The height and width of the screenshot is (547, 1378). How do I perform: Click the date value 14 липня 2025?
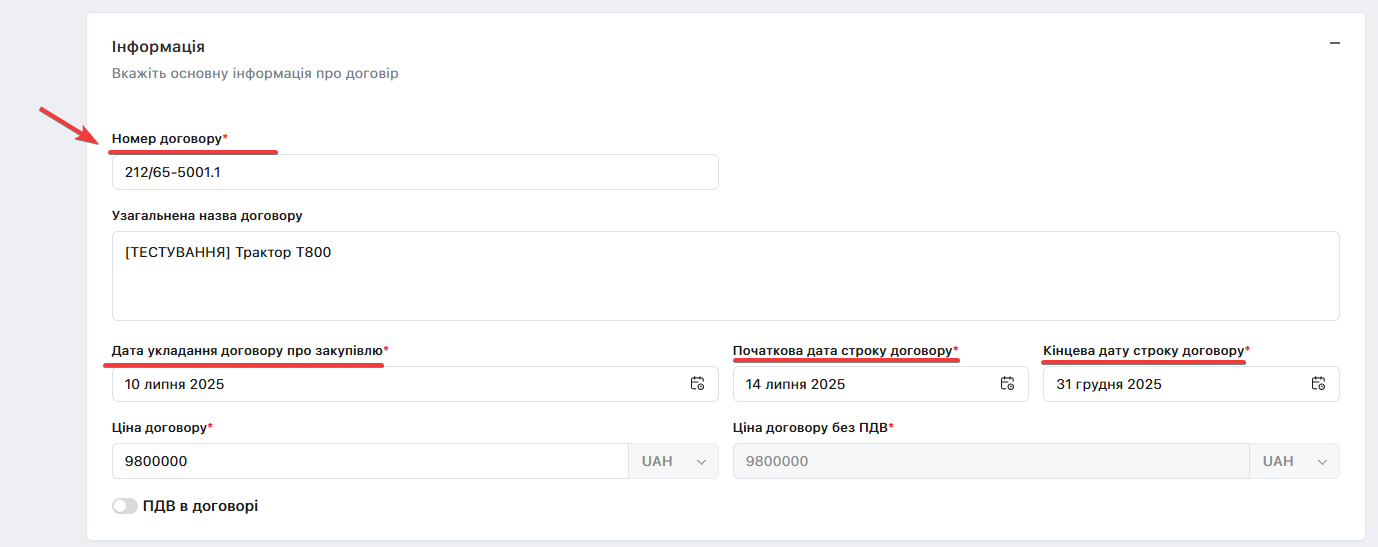[x=795, y=384]
